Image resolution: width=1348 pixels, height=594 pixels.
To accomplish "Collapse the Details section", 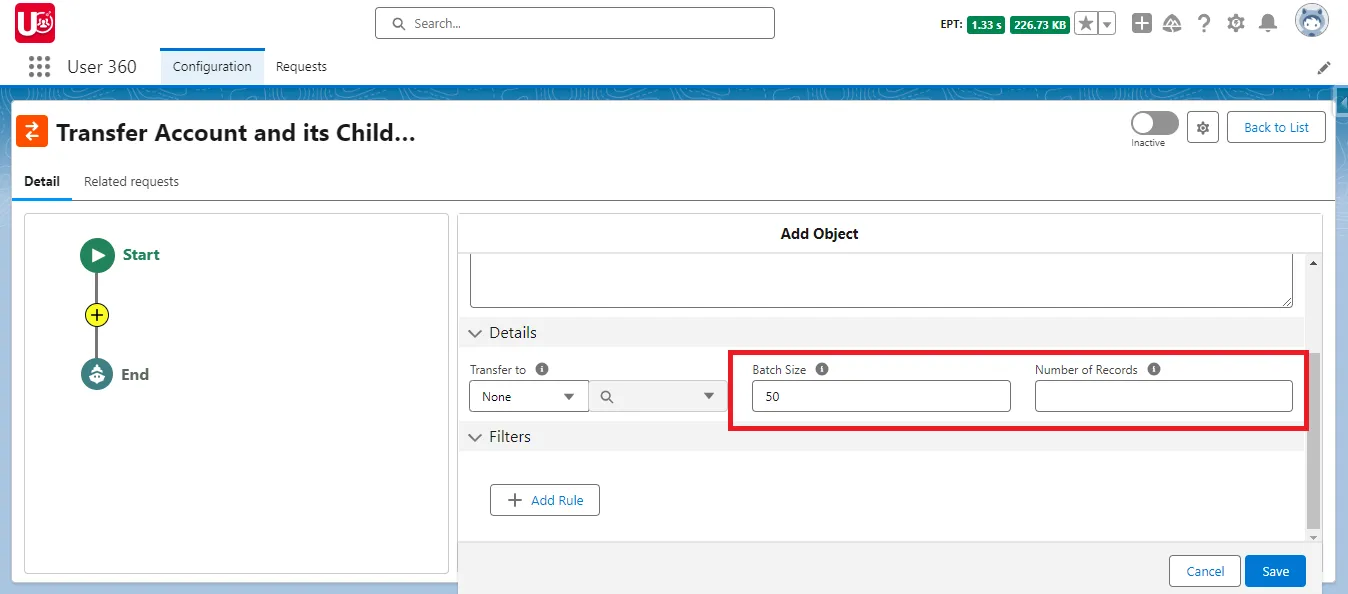I will (x=475, y=333).
